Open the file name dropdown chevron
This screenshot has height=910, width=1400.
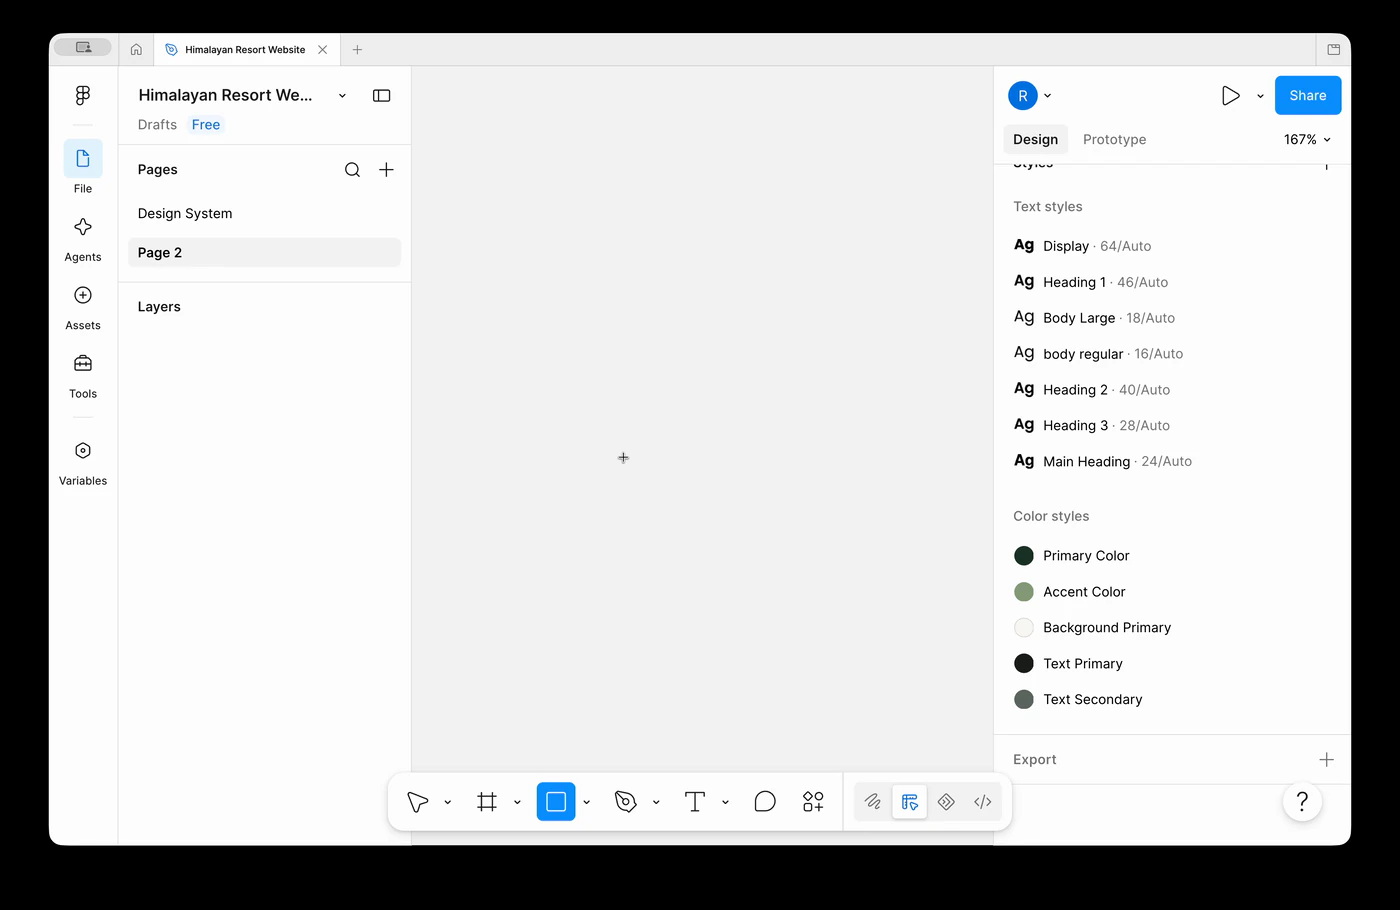point(342,96)
